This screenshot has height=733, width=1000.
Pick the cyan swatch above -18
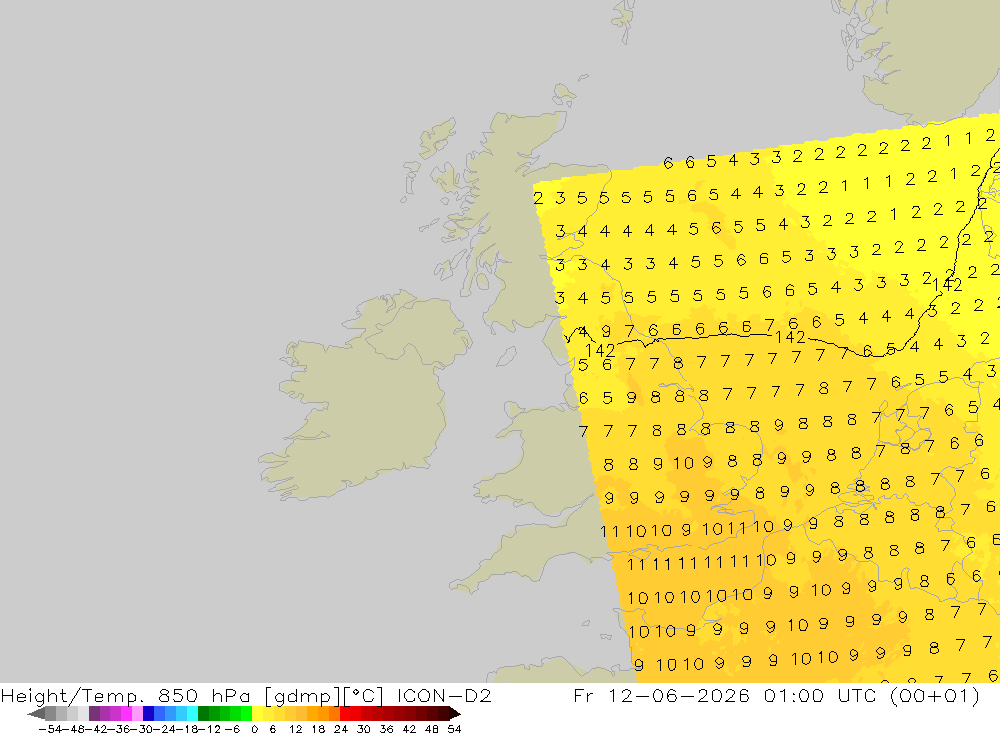(192, 714)
